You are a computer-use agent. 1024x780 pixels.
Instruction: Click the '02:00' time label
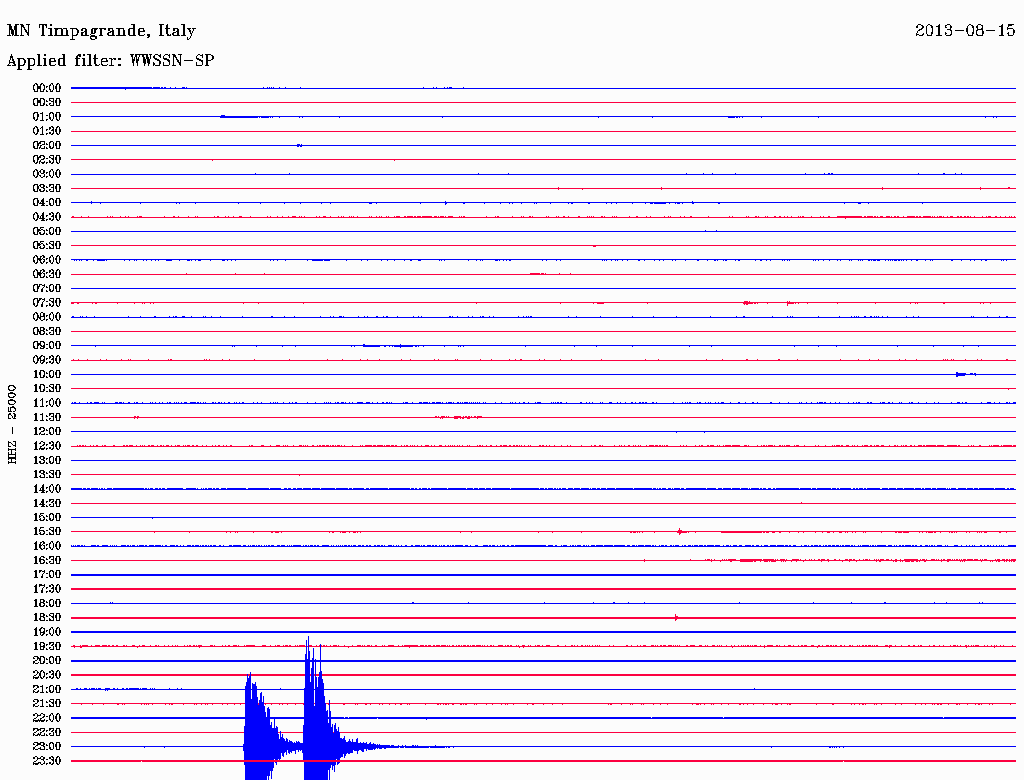point(46,146)
